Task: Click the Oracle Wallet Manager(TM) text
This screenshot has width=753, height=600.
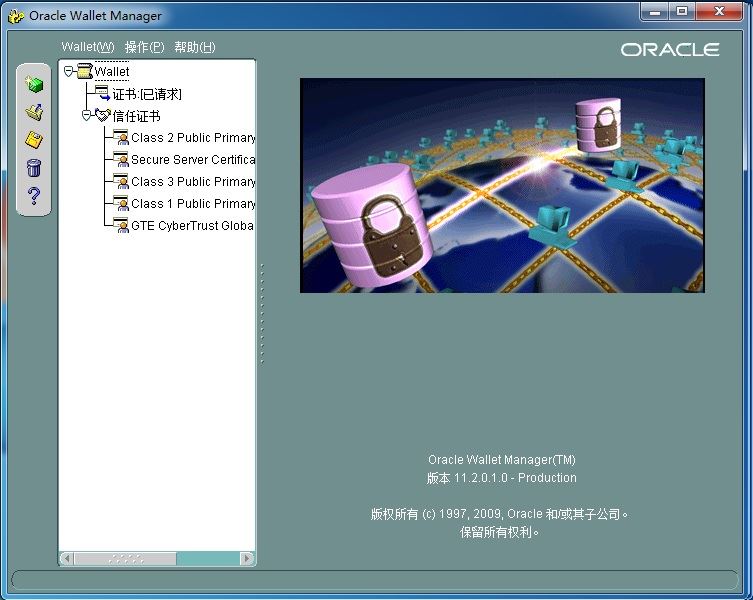Action: (502, 460)
